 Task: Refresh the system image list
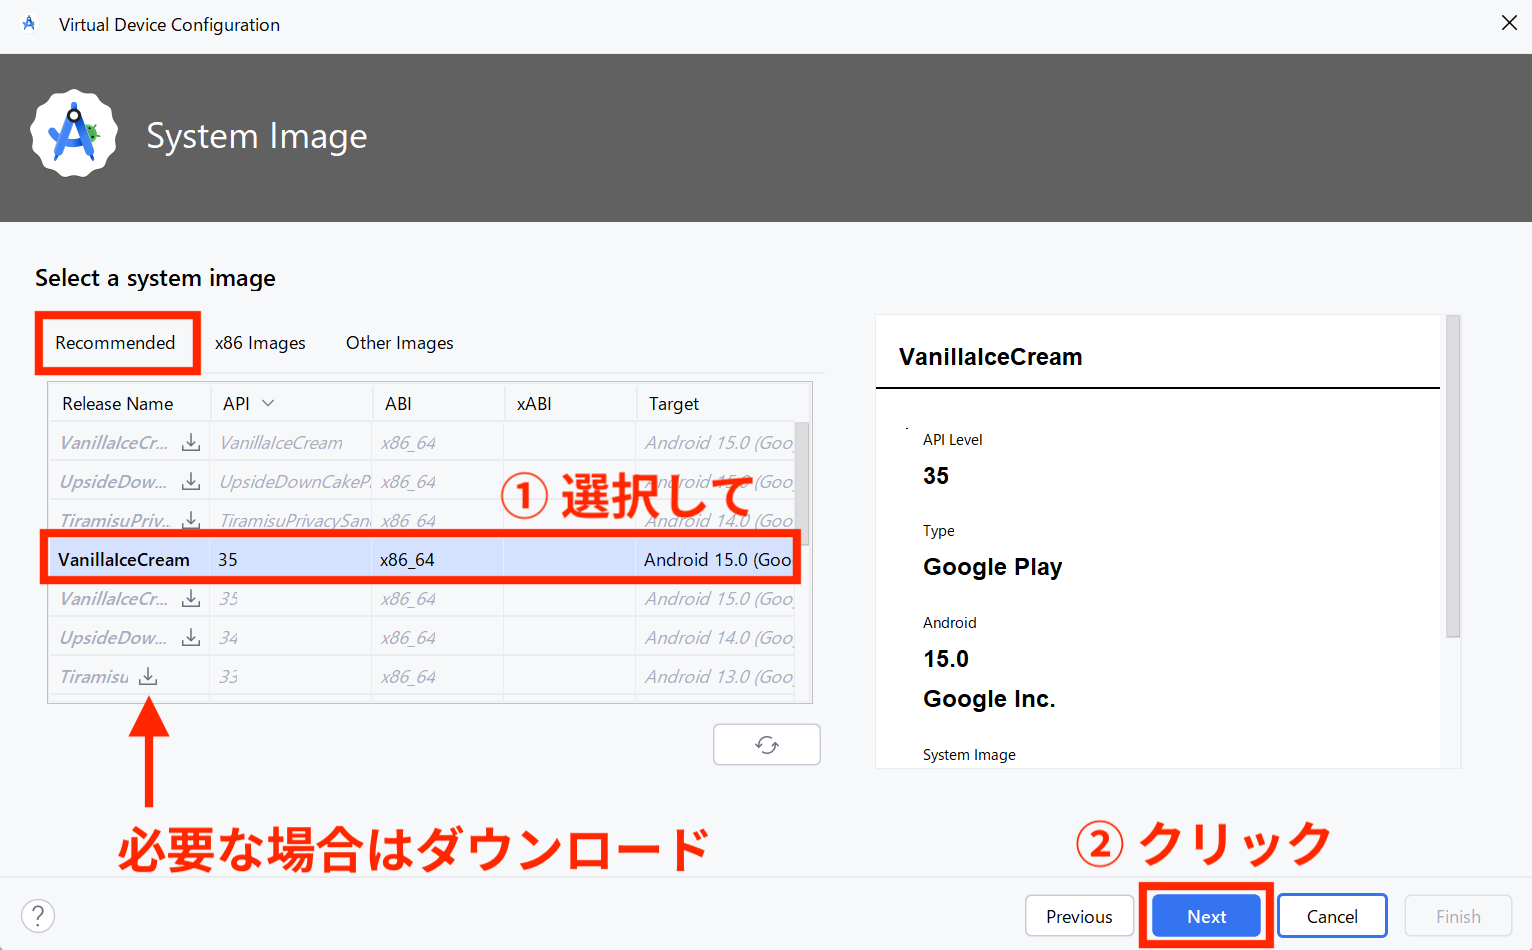pyautogui.click(x=767, y=745)
